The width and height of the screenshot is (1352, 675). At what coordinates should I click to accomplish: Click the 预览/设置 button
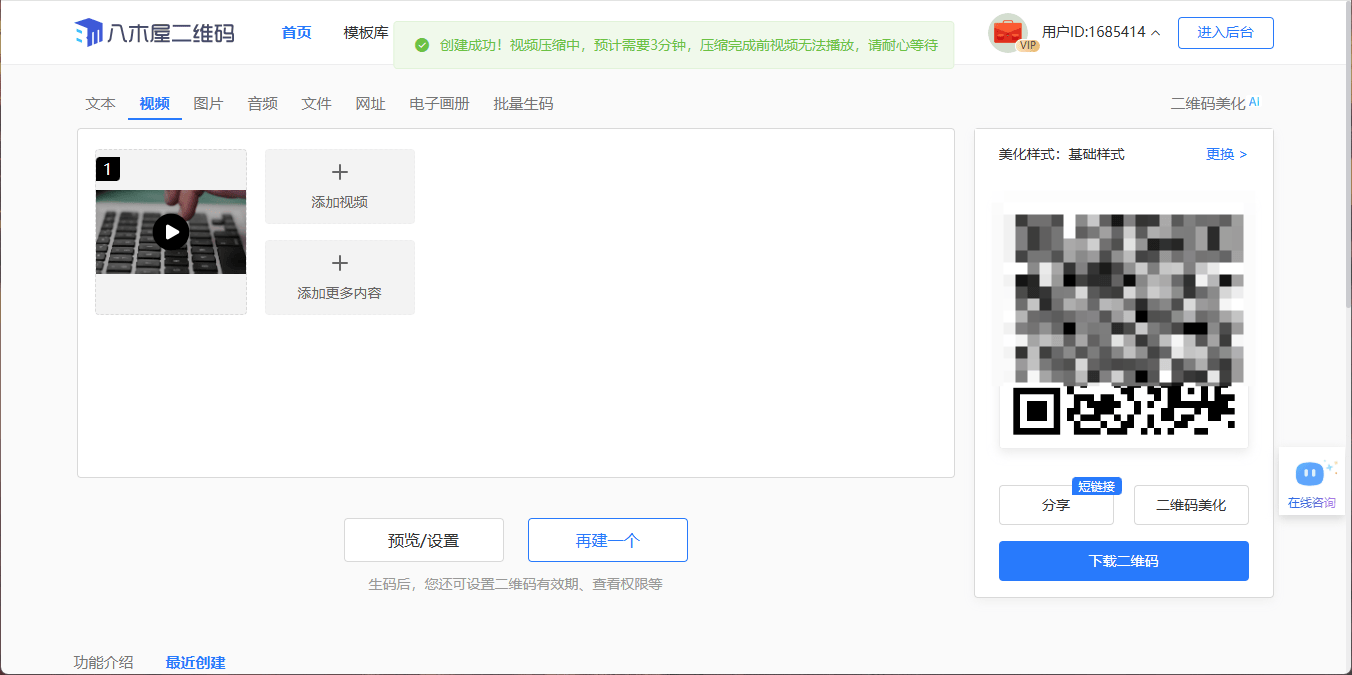(x=423, y=540)
